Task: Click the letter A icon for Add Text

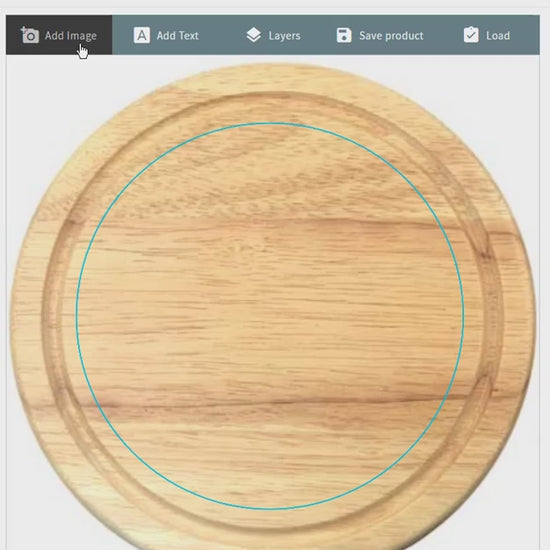Action: point(142,35)
